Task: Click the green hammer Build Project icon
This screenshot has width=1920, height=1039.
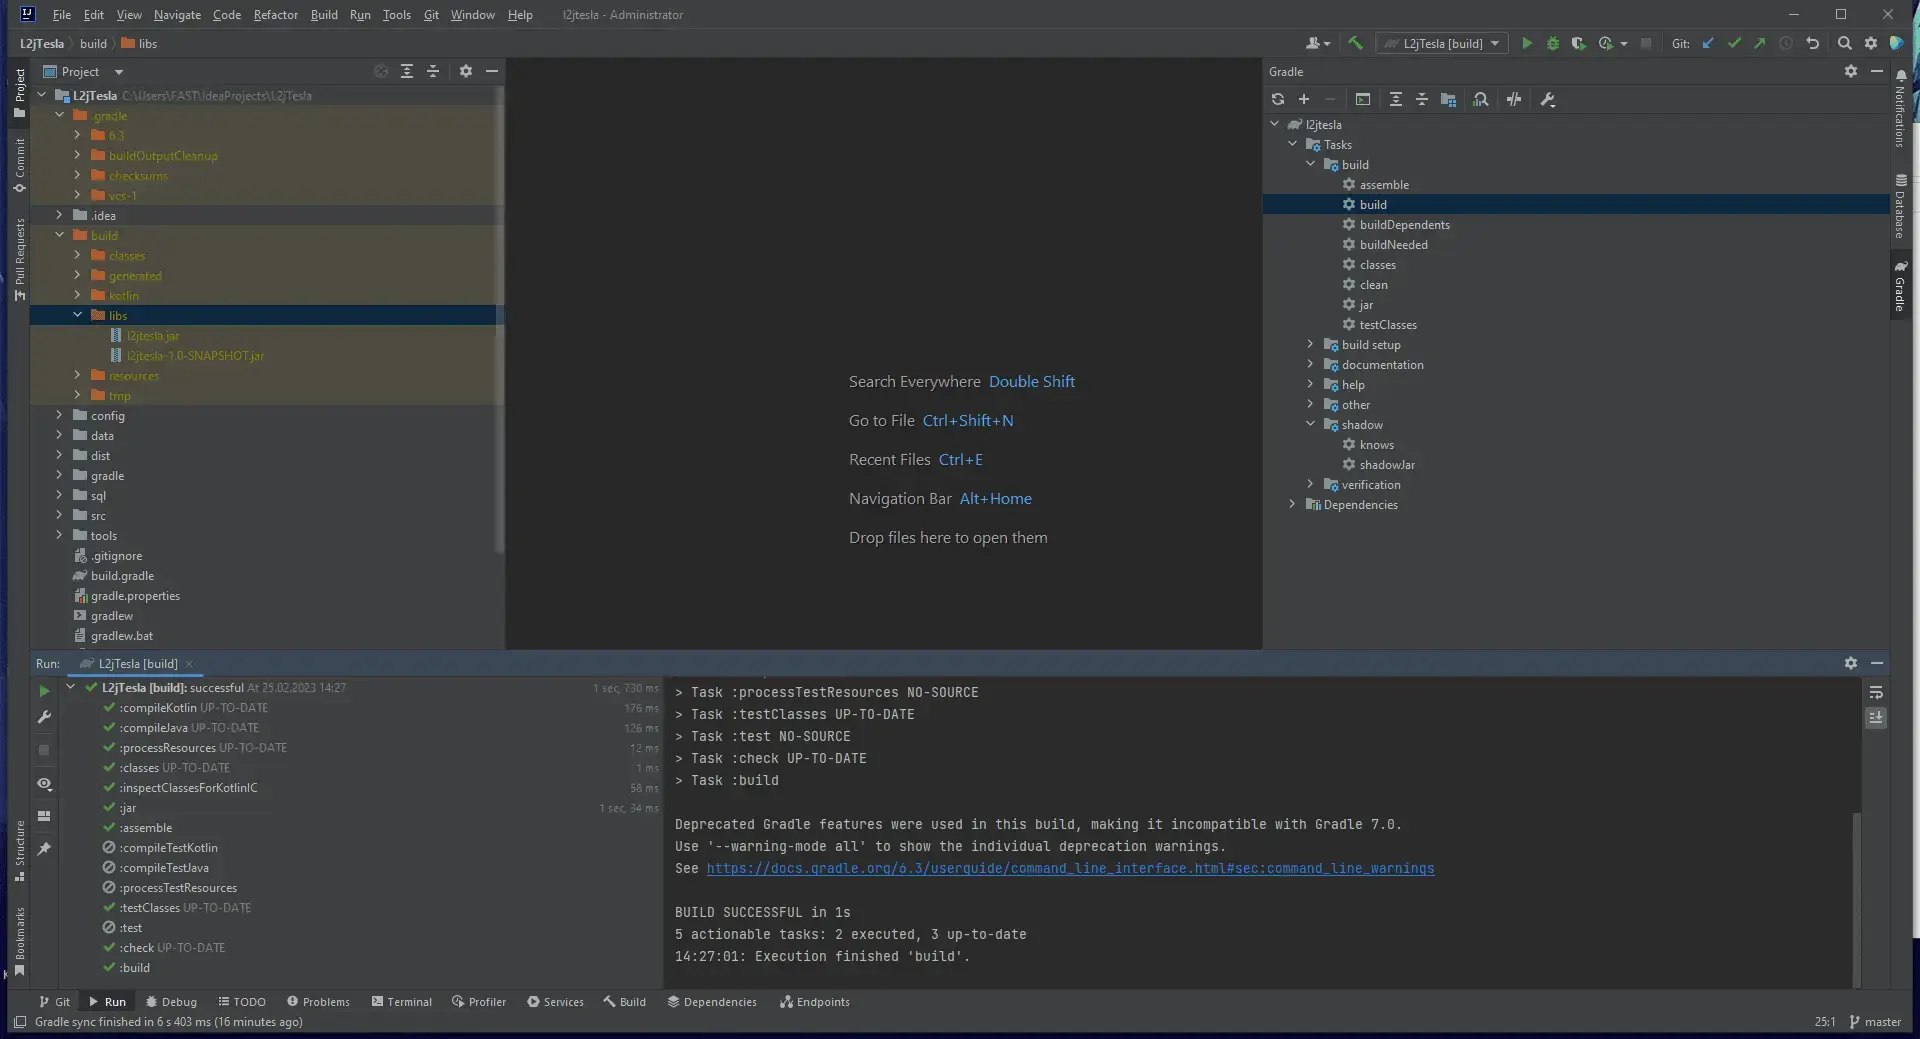Action: click(1356, 43)
